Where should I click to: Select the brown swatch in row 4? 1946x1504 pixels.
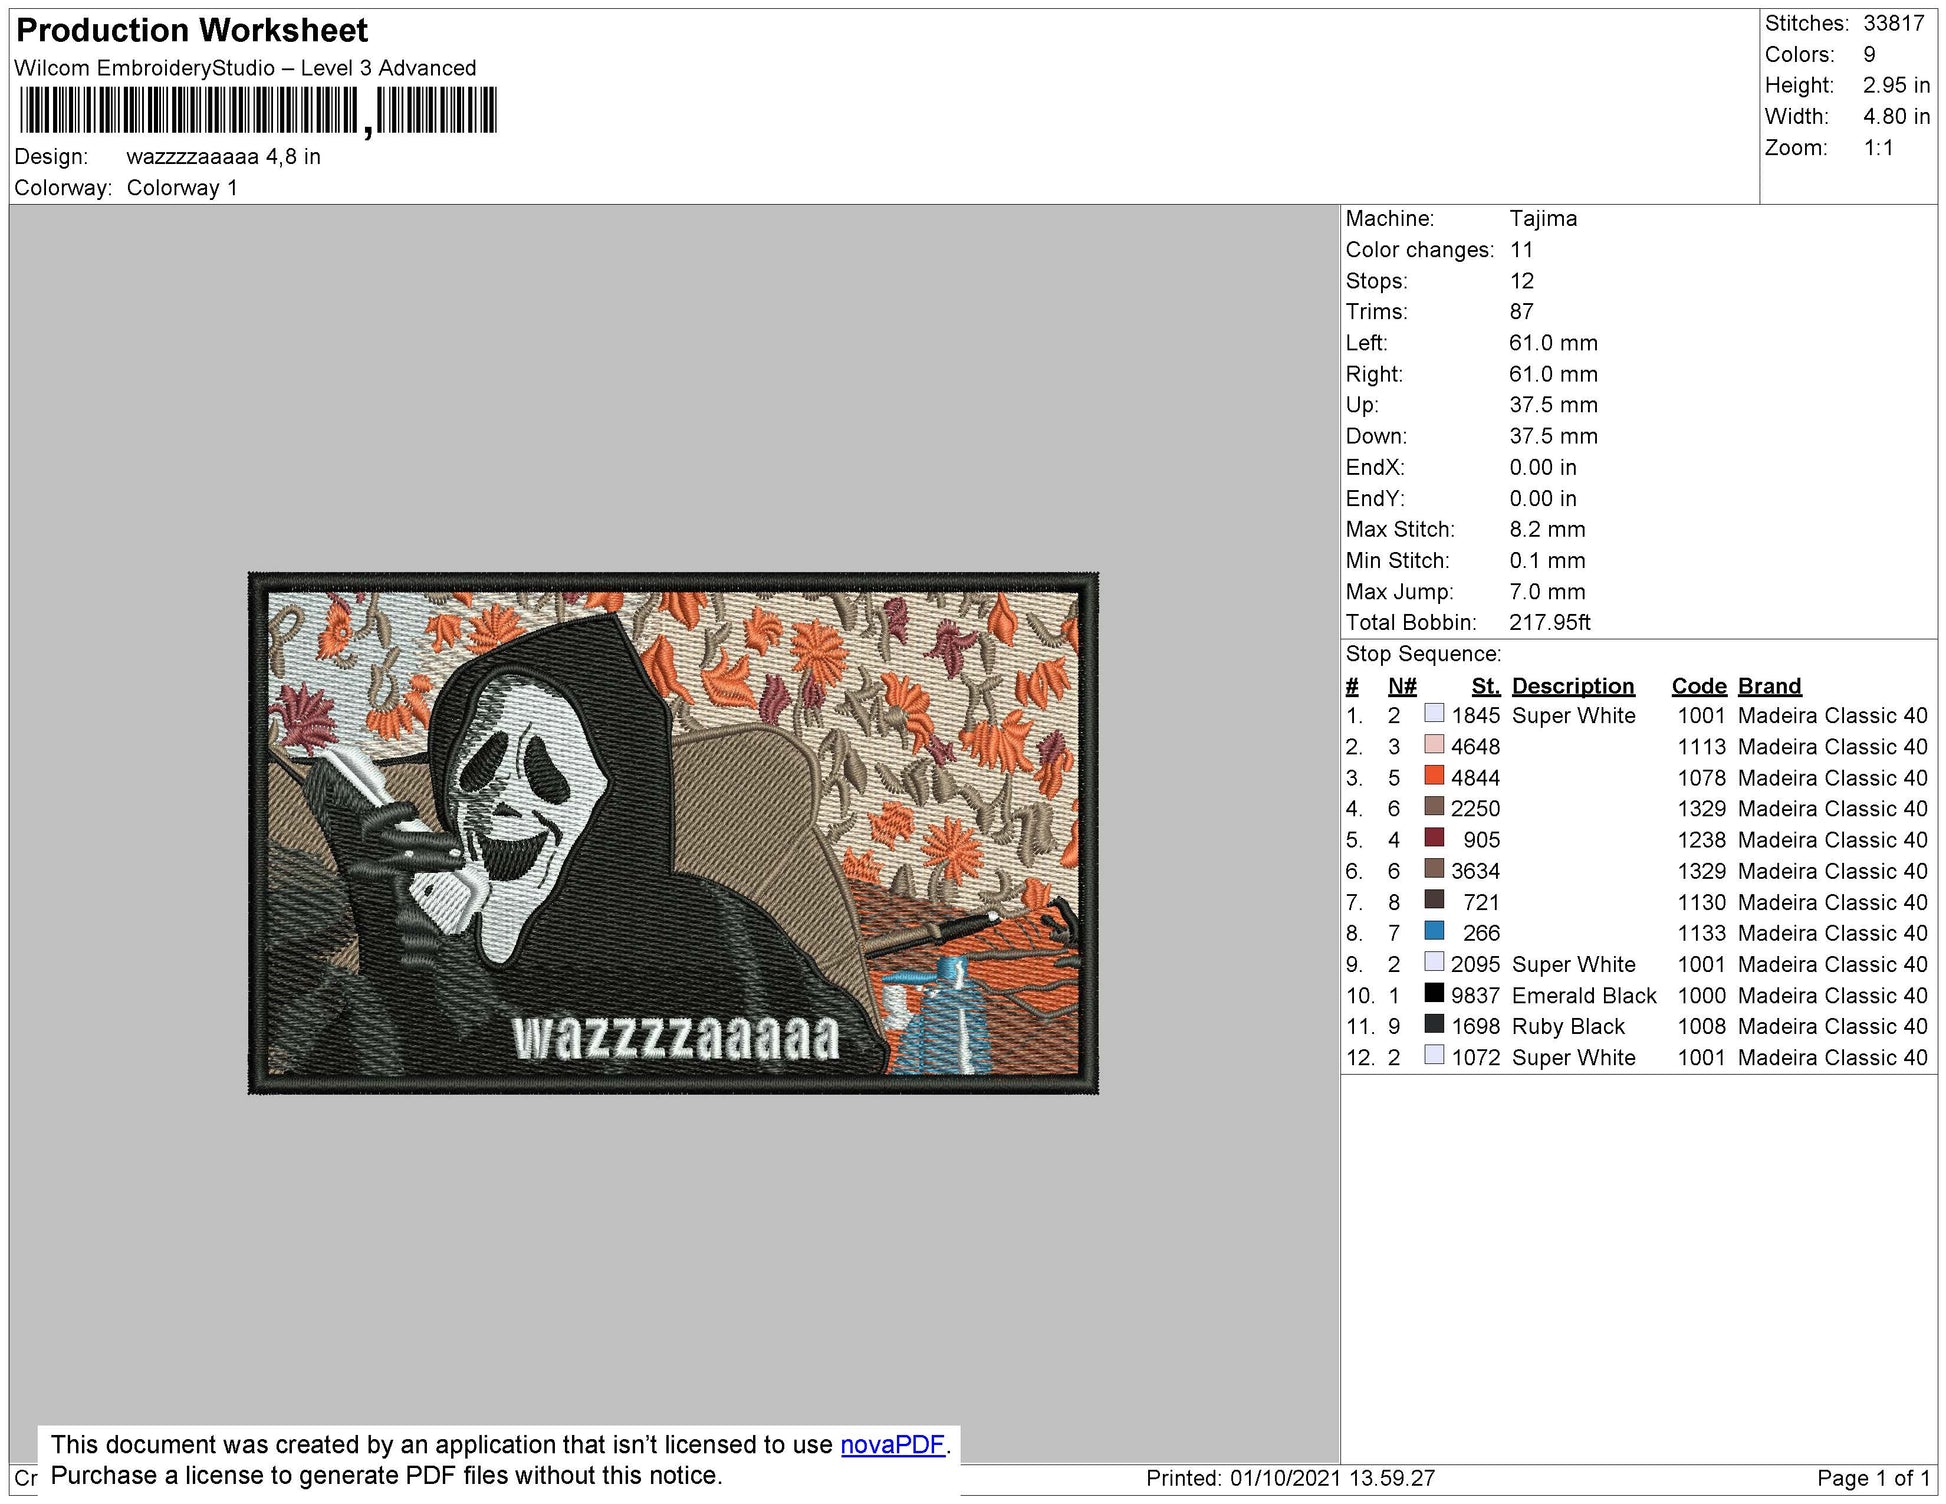pos(1434,807)
